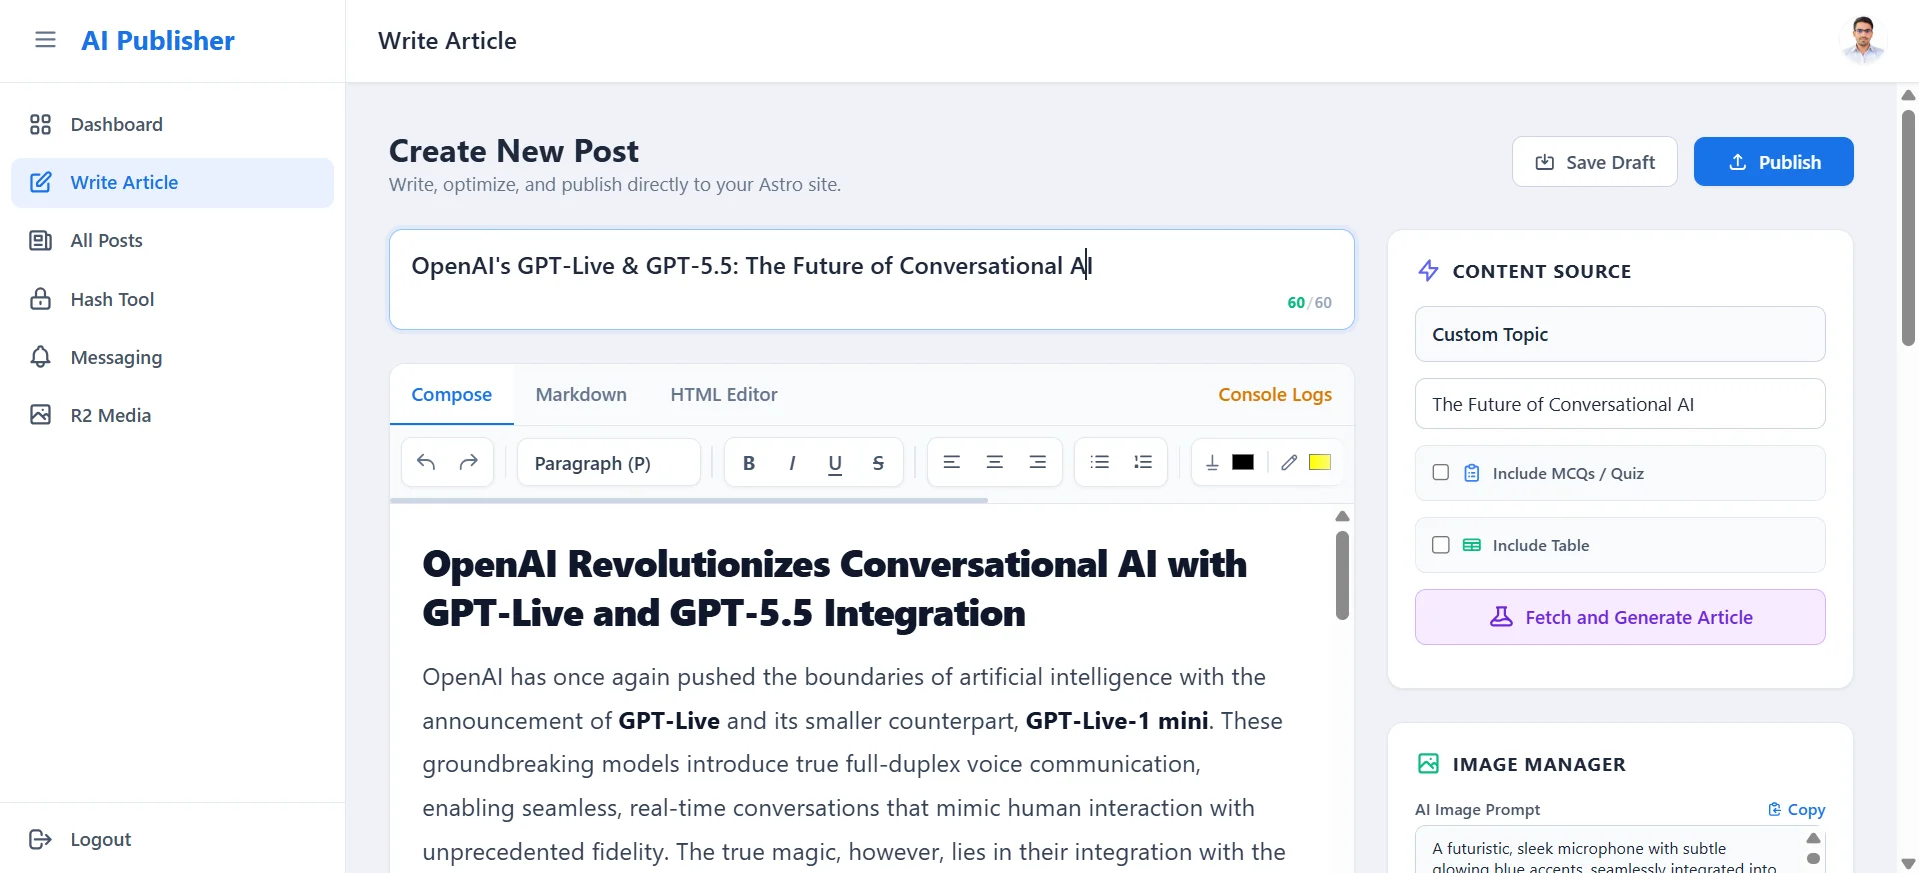Click the page scrollbar down arrow
Screen dimensions: 1919x873
pos(1908,863)
